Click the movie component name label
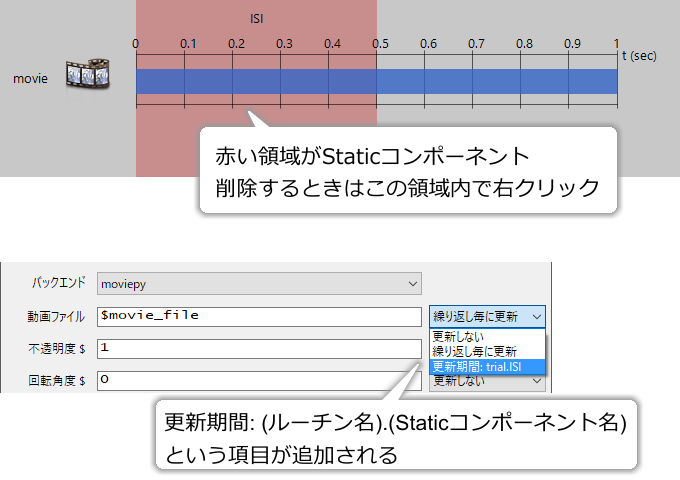The width and height of the screenshot is (680, 480). [x=30, y=78]
